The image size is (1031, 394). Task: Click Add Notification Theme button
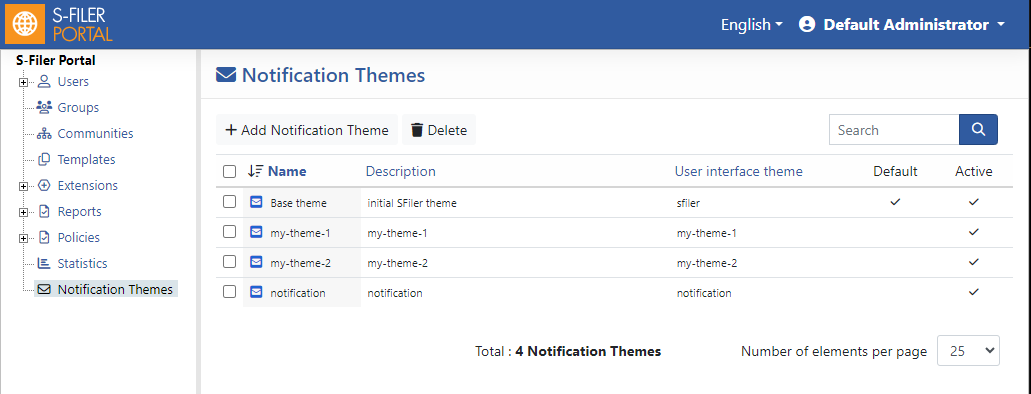pyautogui.click(x=307, y=130)
